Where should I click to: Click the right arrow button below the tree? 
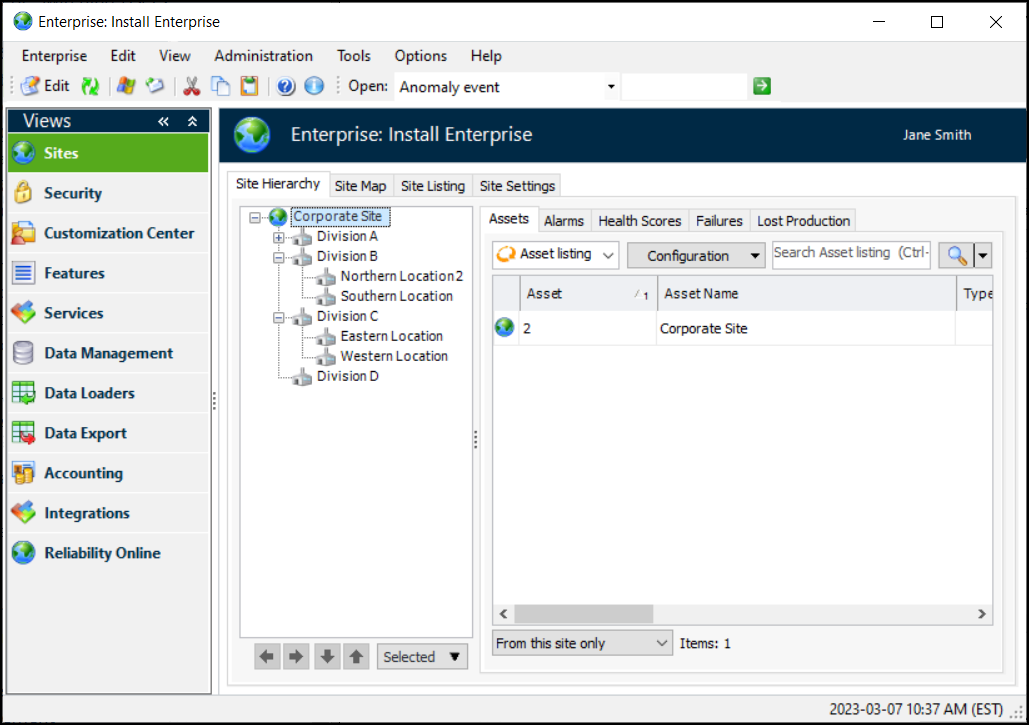(x=296, y=656)
